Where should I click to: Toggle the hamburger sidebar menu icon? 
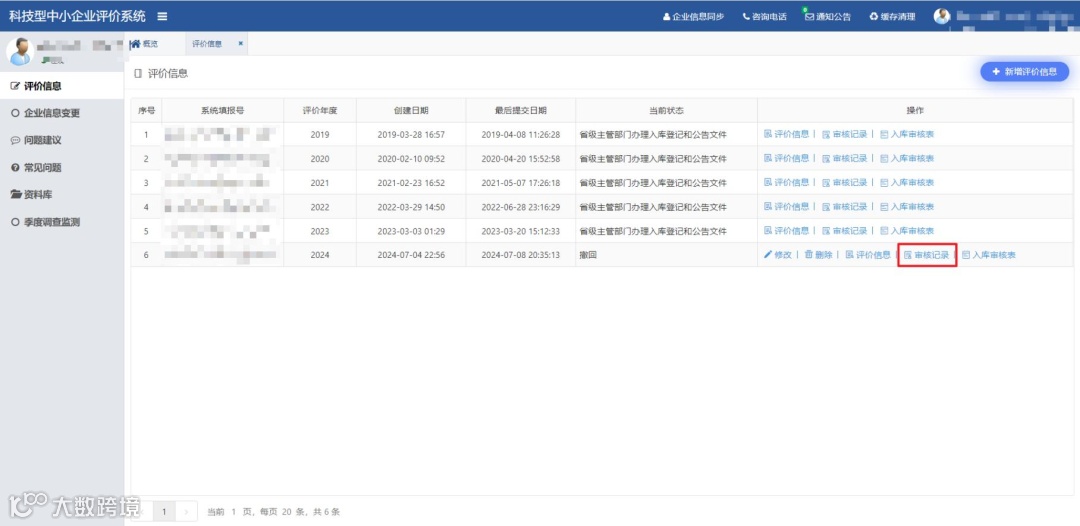point(162,16)
